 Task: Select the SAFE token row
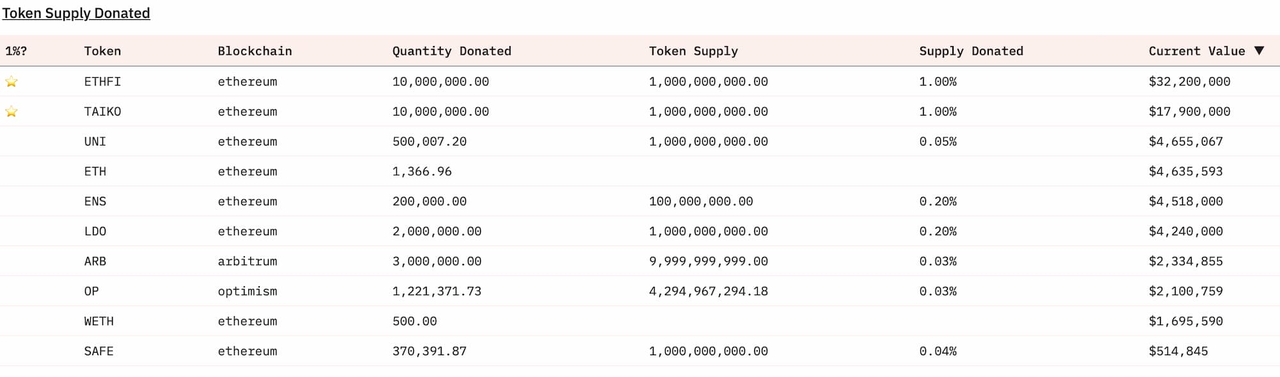(x=640, y=352)
